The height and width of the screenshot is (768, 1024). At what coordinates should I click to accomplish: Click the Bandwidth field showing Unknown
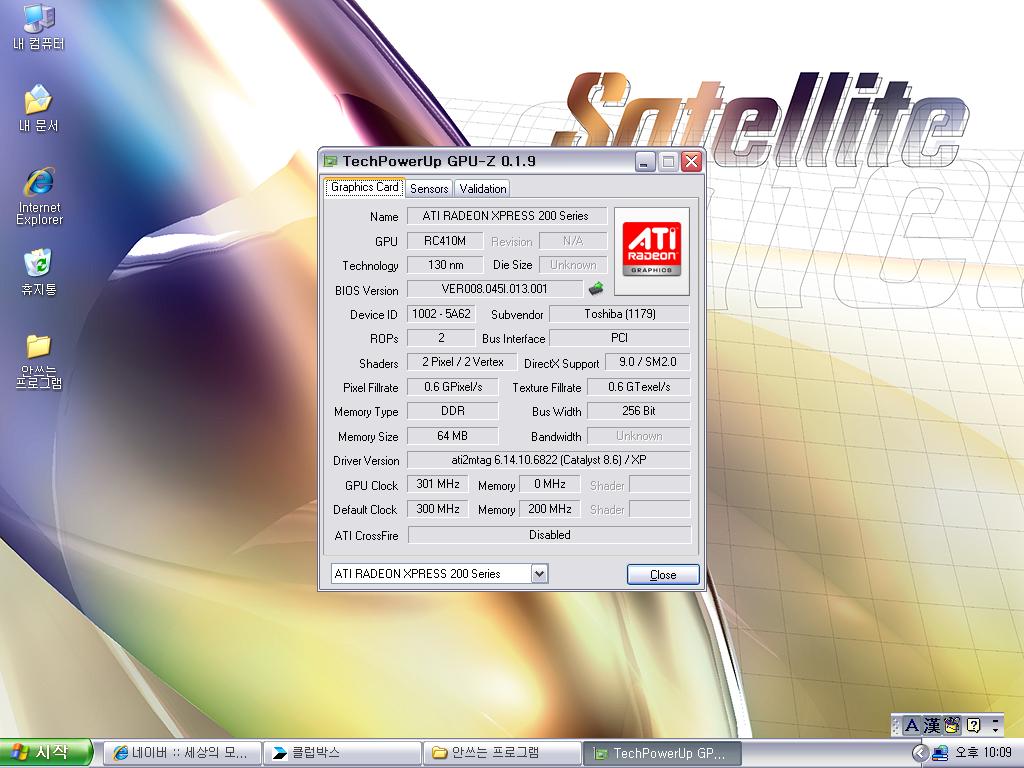(x=639, y=436)
